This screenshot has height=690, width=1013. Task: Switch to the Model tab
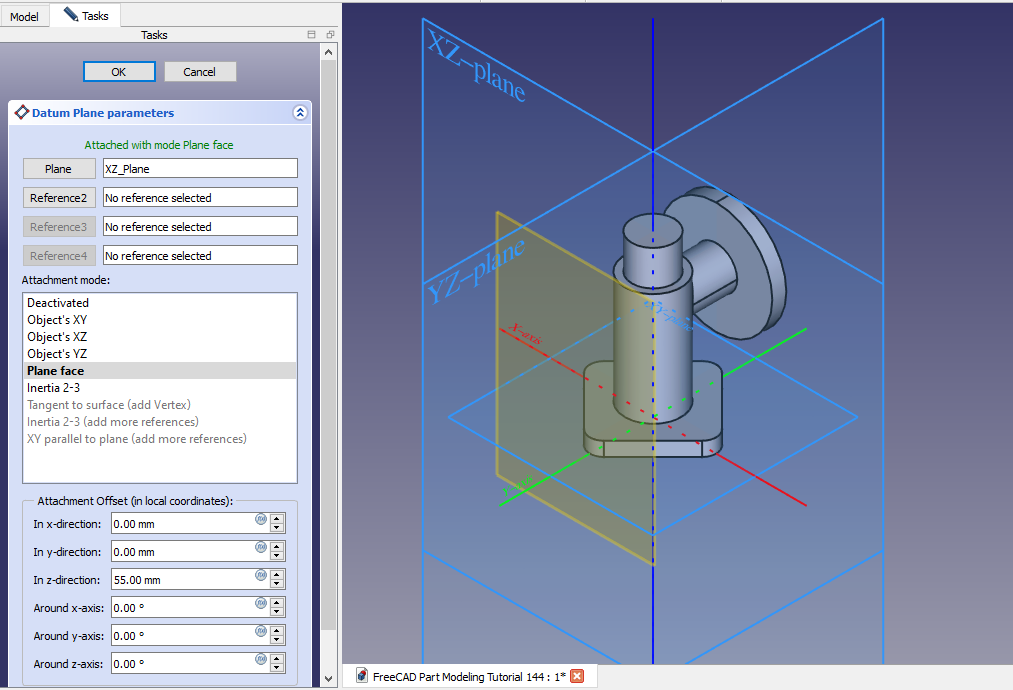pos(24,16)
